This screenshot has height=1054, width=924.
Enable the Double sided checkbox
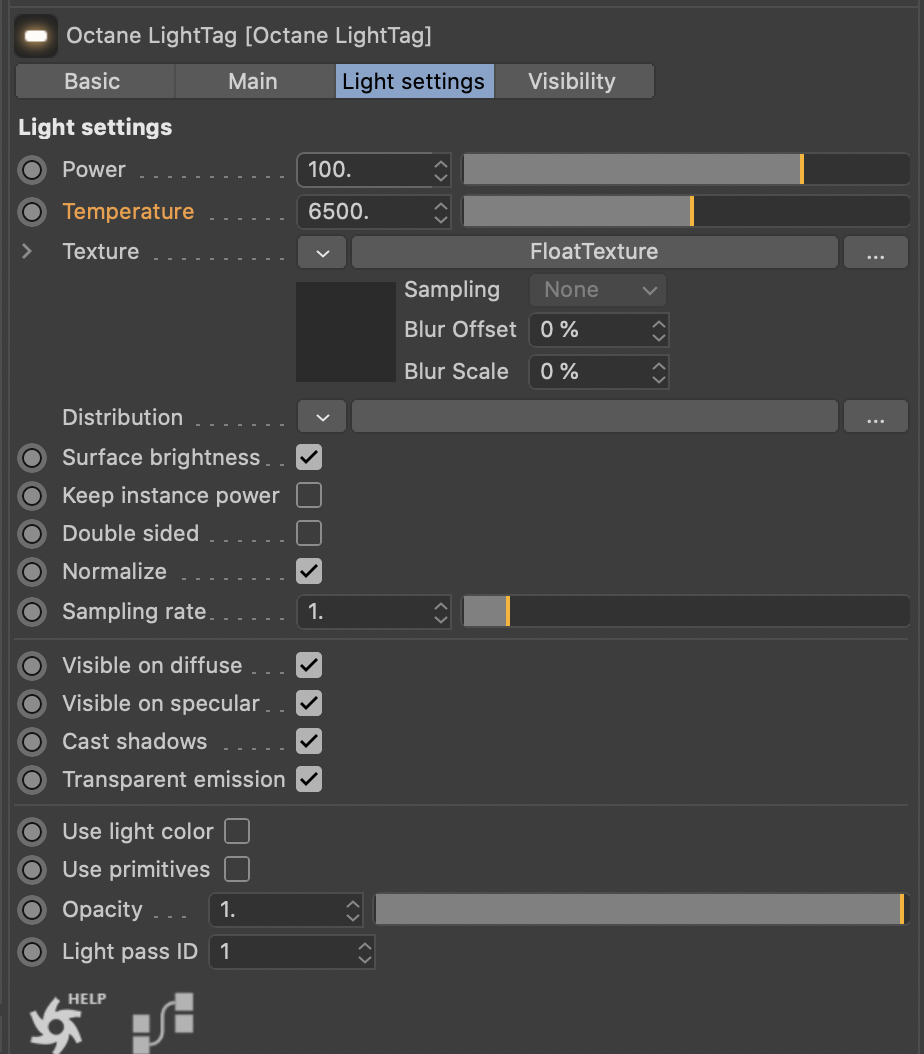pyautogui.click(x=309, y=534)
